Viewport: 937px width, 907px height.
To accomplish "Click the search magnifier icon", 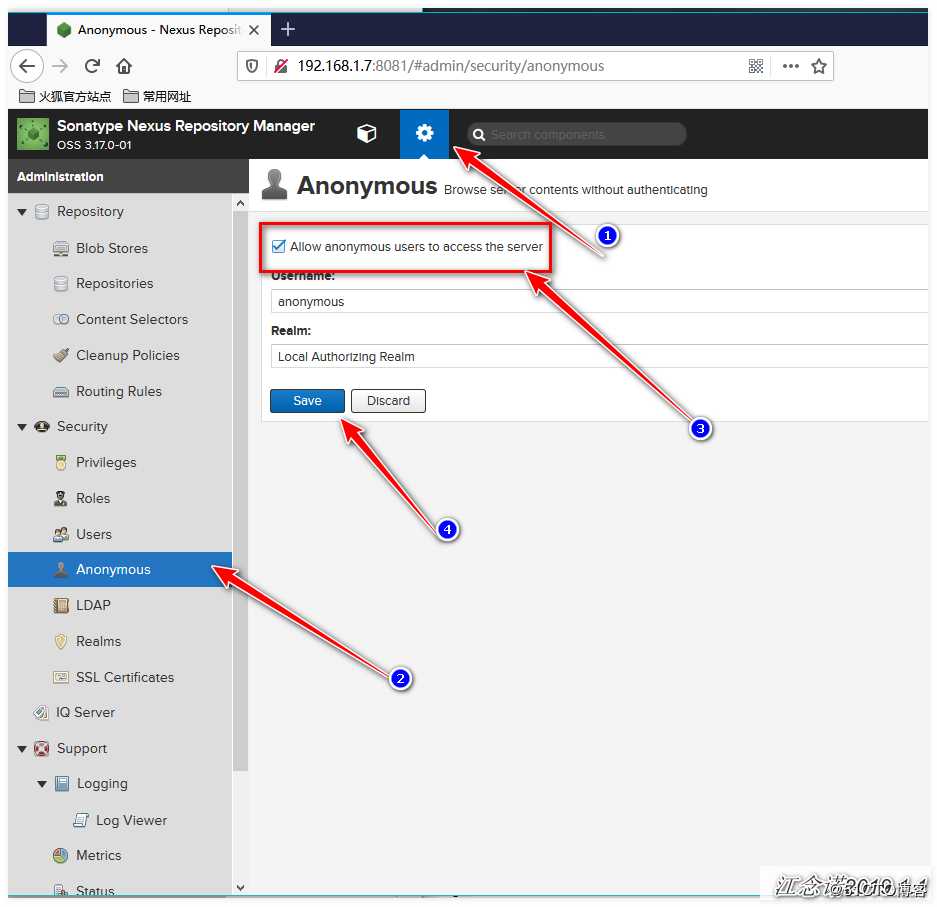I will [479, 135].
